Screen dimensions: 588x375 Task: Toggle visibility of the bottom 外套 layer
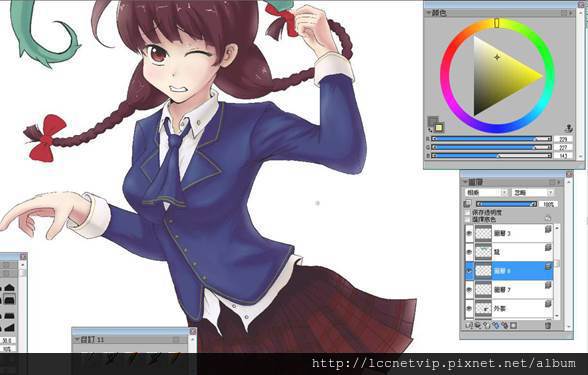pyautogui.click(x=469, y=308)
